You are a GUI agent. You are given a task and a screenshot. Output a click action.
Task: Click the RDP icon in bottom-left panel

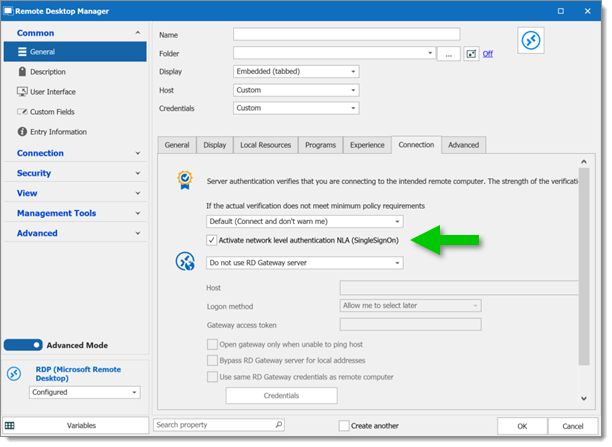point(14,374)
